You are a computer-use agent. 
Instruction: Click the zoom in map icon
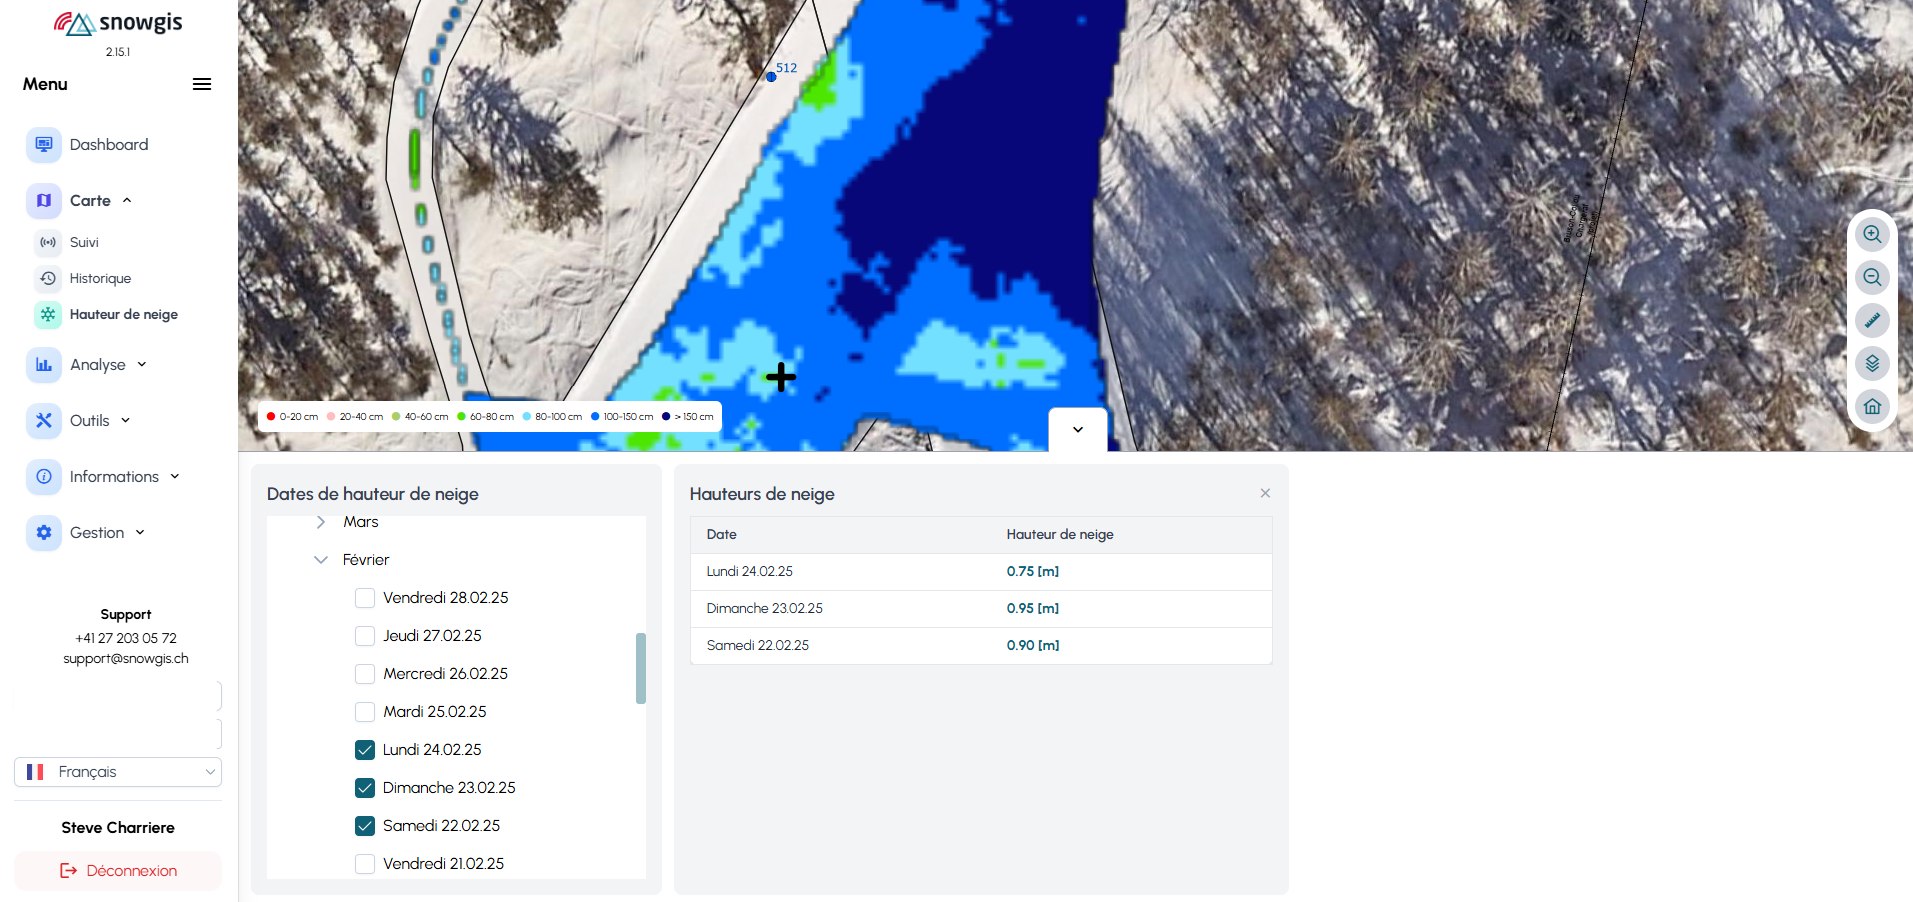point(1872,234)
